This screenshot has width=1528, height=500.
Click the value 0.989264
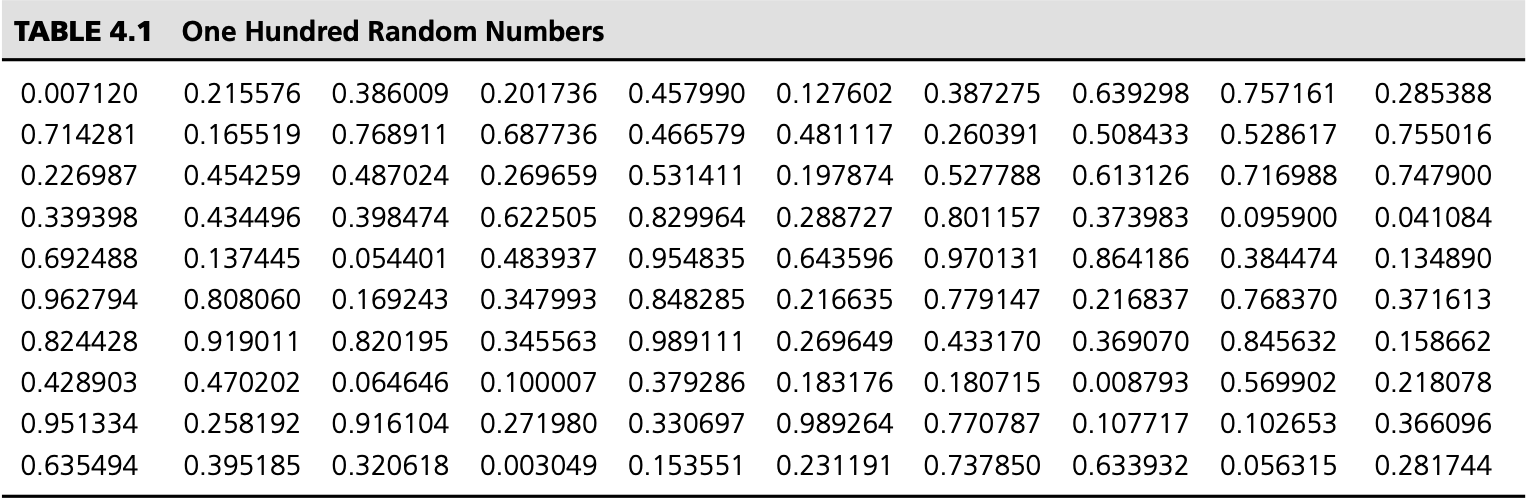click(834, 424)
